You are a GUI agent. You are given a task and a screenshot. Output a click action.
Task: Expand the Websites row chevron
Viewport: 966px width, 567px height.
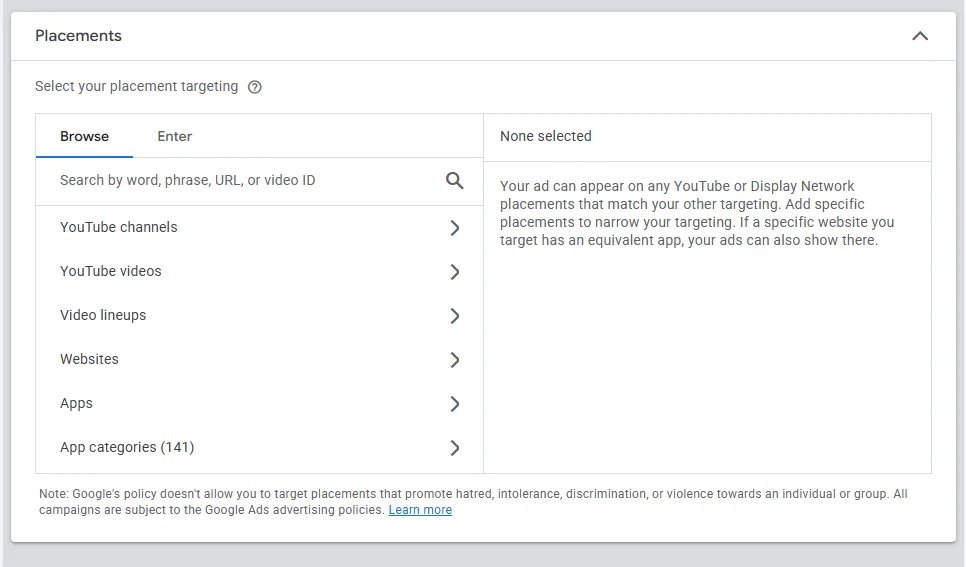(455, 360)
